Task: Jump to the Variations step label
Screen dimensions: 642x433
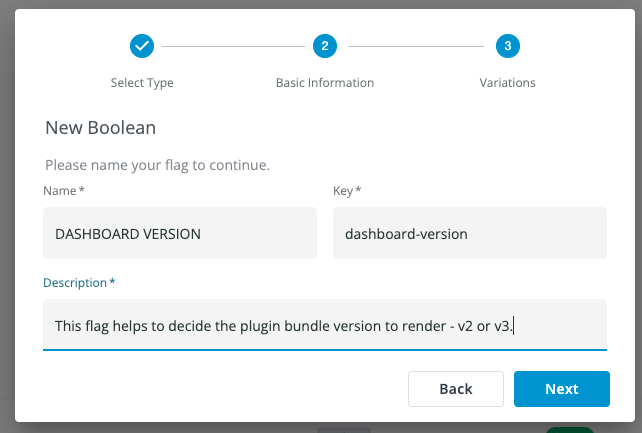Action: (x=507, y=83)
